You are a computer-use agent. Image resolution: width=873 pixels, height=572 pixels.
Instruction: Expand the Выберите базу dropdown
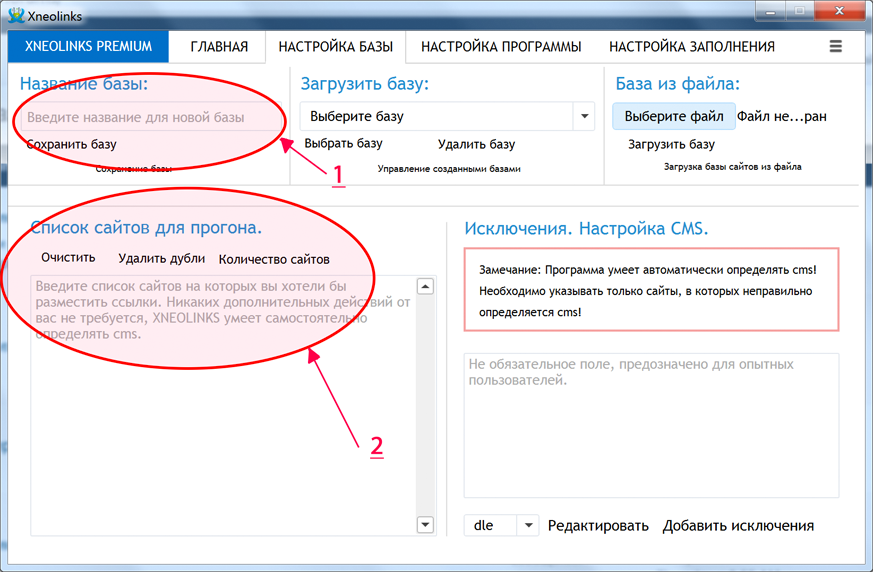(x=584, y=116)
